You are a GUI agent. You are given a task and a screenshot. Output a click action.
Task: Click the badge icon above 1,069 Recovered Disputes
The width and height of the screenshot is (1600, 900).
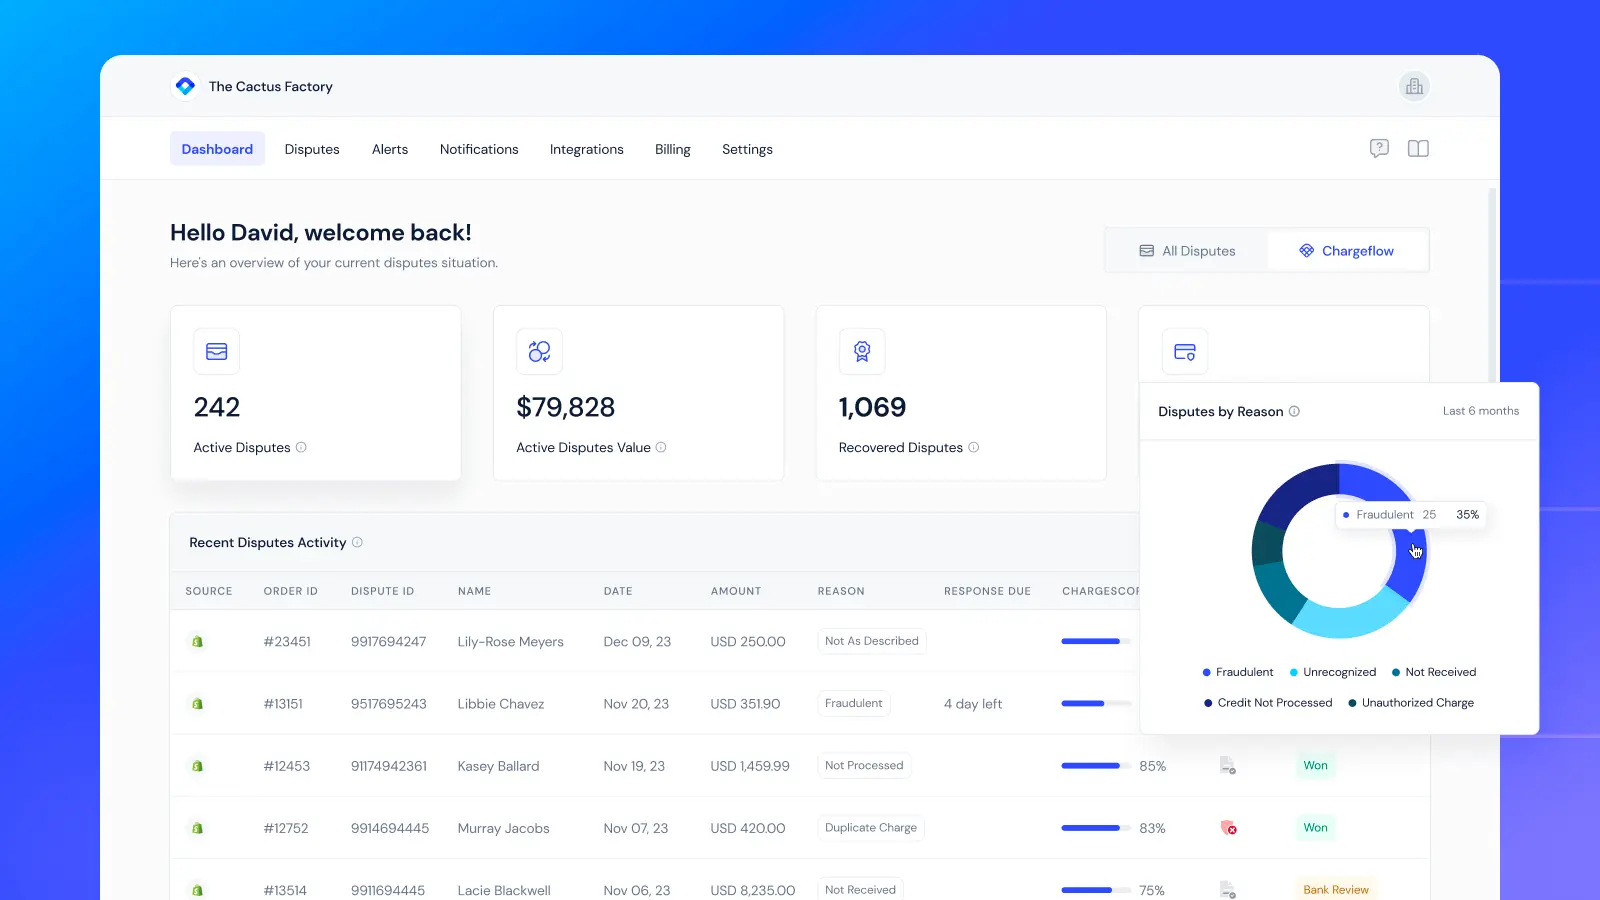861,351
